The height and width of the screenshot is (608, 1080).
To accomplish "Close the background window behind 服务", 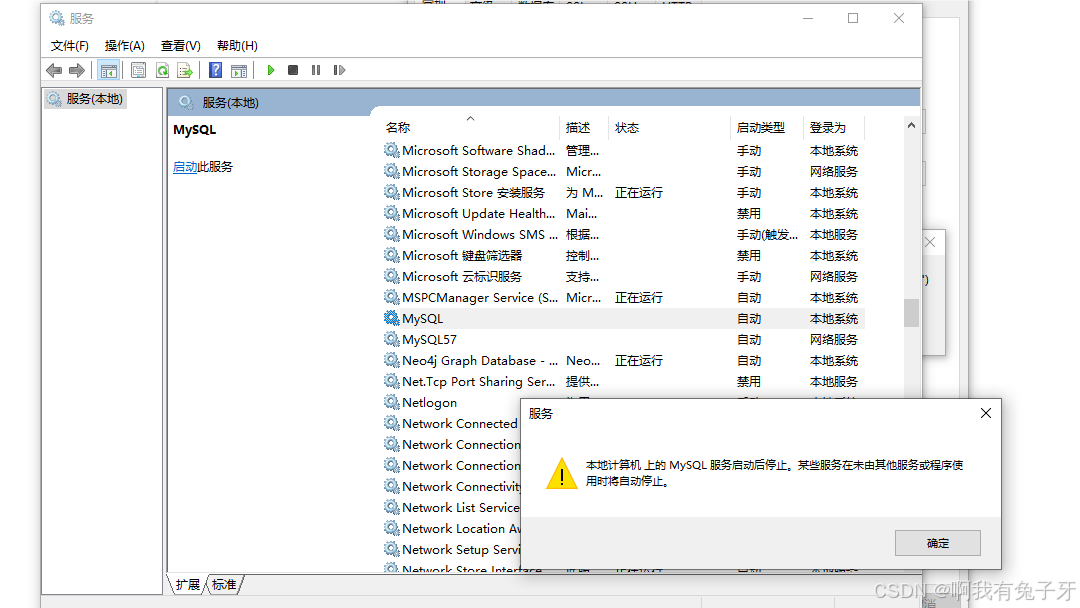I will click(930, 242).
